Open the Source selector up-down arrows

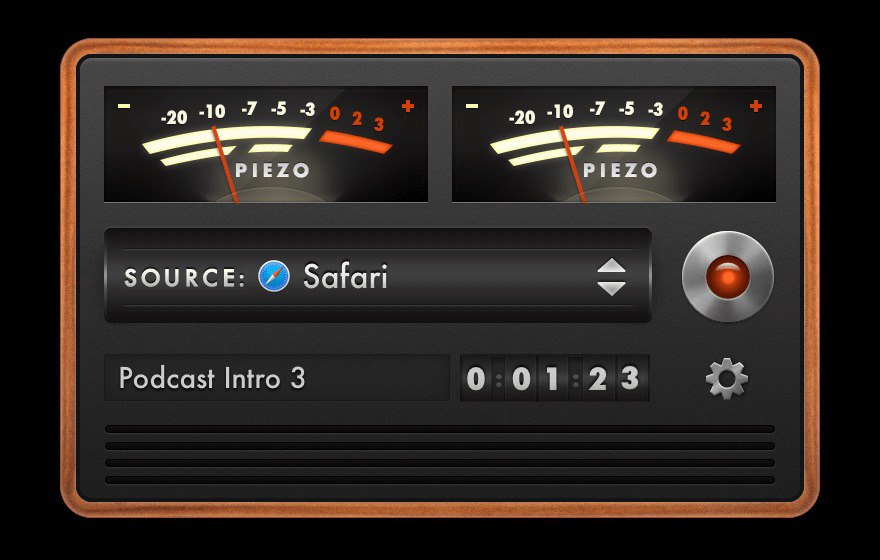612,277
